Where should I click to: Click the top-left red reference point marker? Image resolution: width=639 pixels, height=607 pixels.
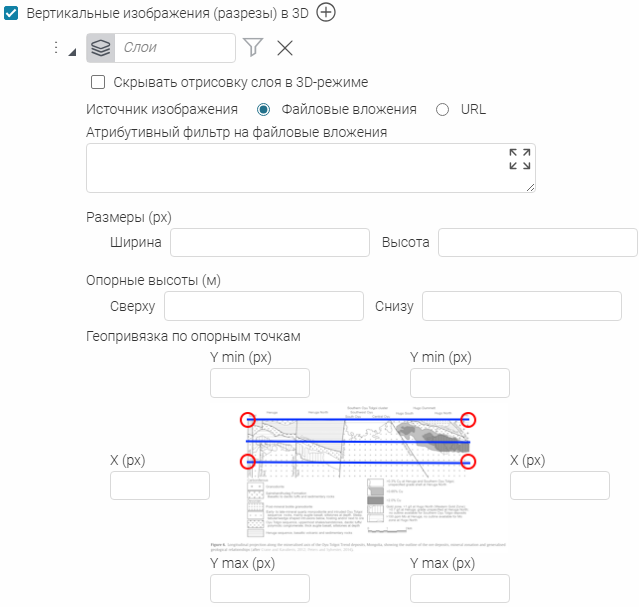coord(247,420)
